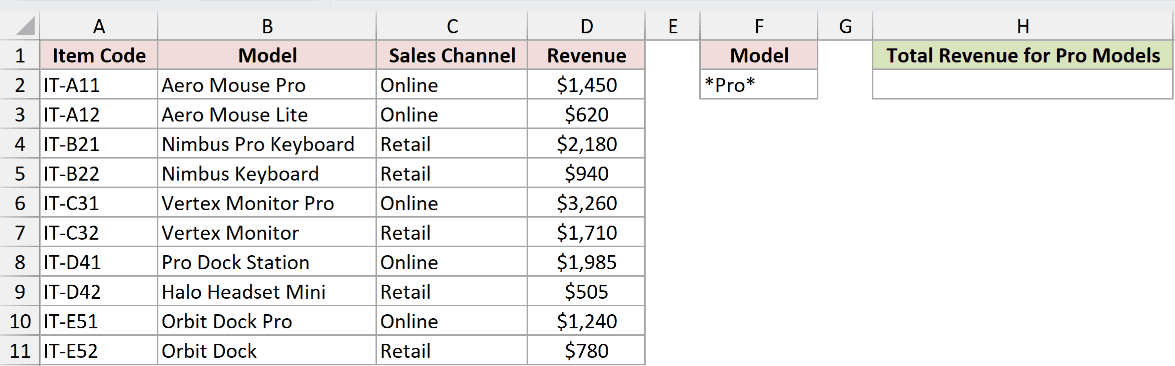Image resolution: width=1175 pixels, height=366 pixels.
Task: Select cell Nimbus Pro Keyboard
Action: pyautogui.click(x=267, y=144)
